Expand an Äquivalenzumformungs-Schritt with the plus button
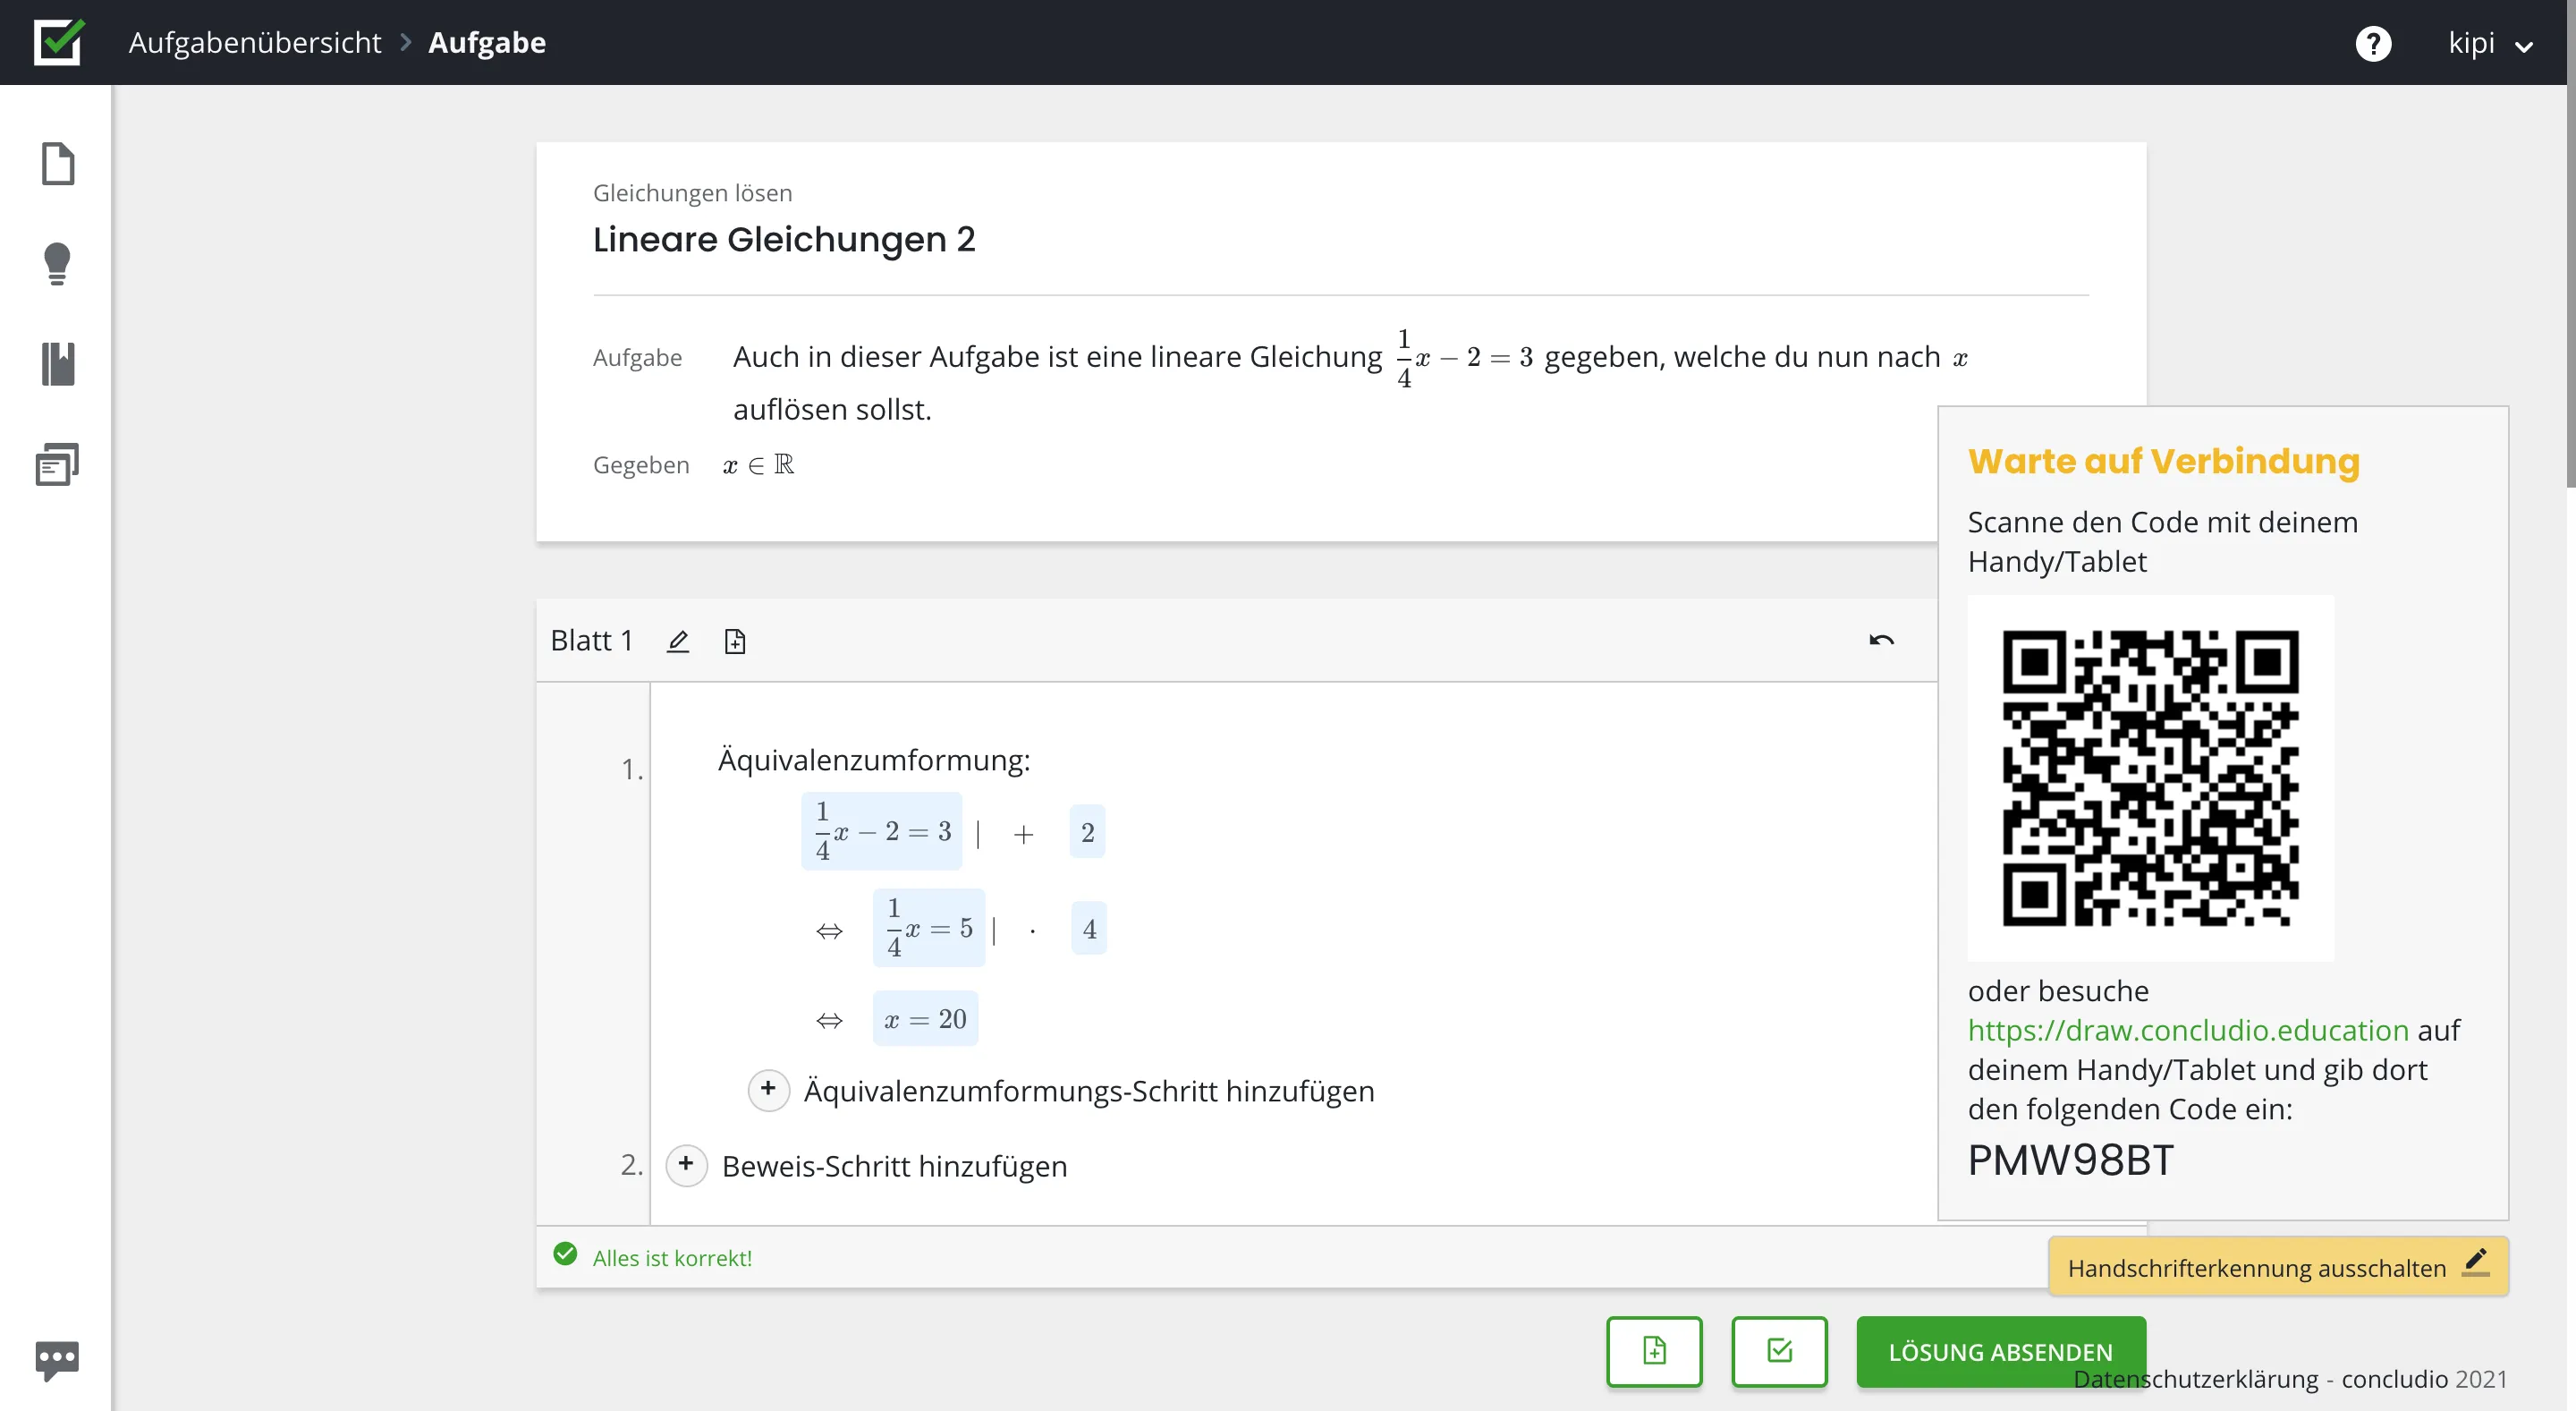This screenshot has height=1411, width=2576. (x=768, y=1090)
